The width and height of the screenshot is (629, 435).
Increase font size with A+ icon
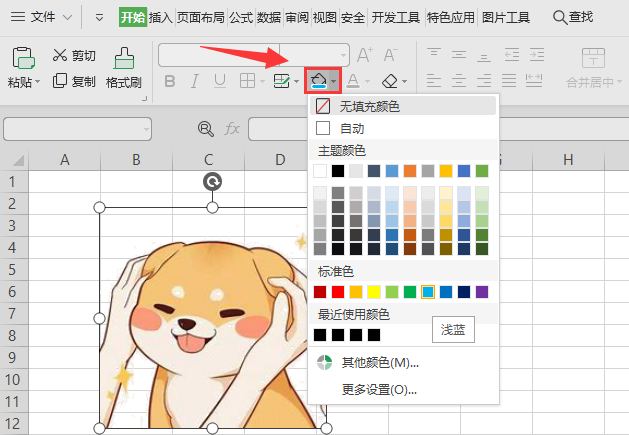(x=365, y=55)
